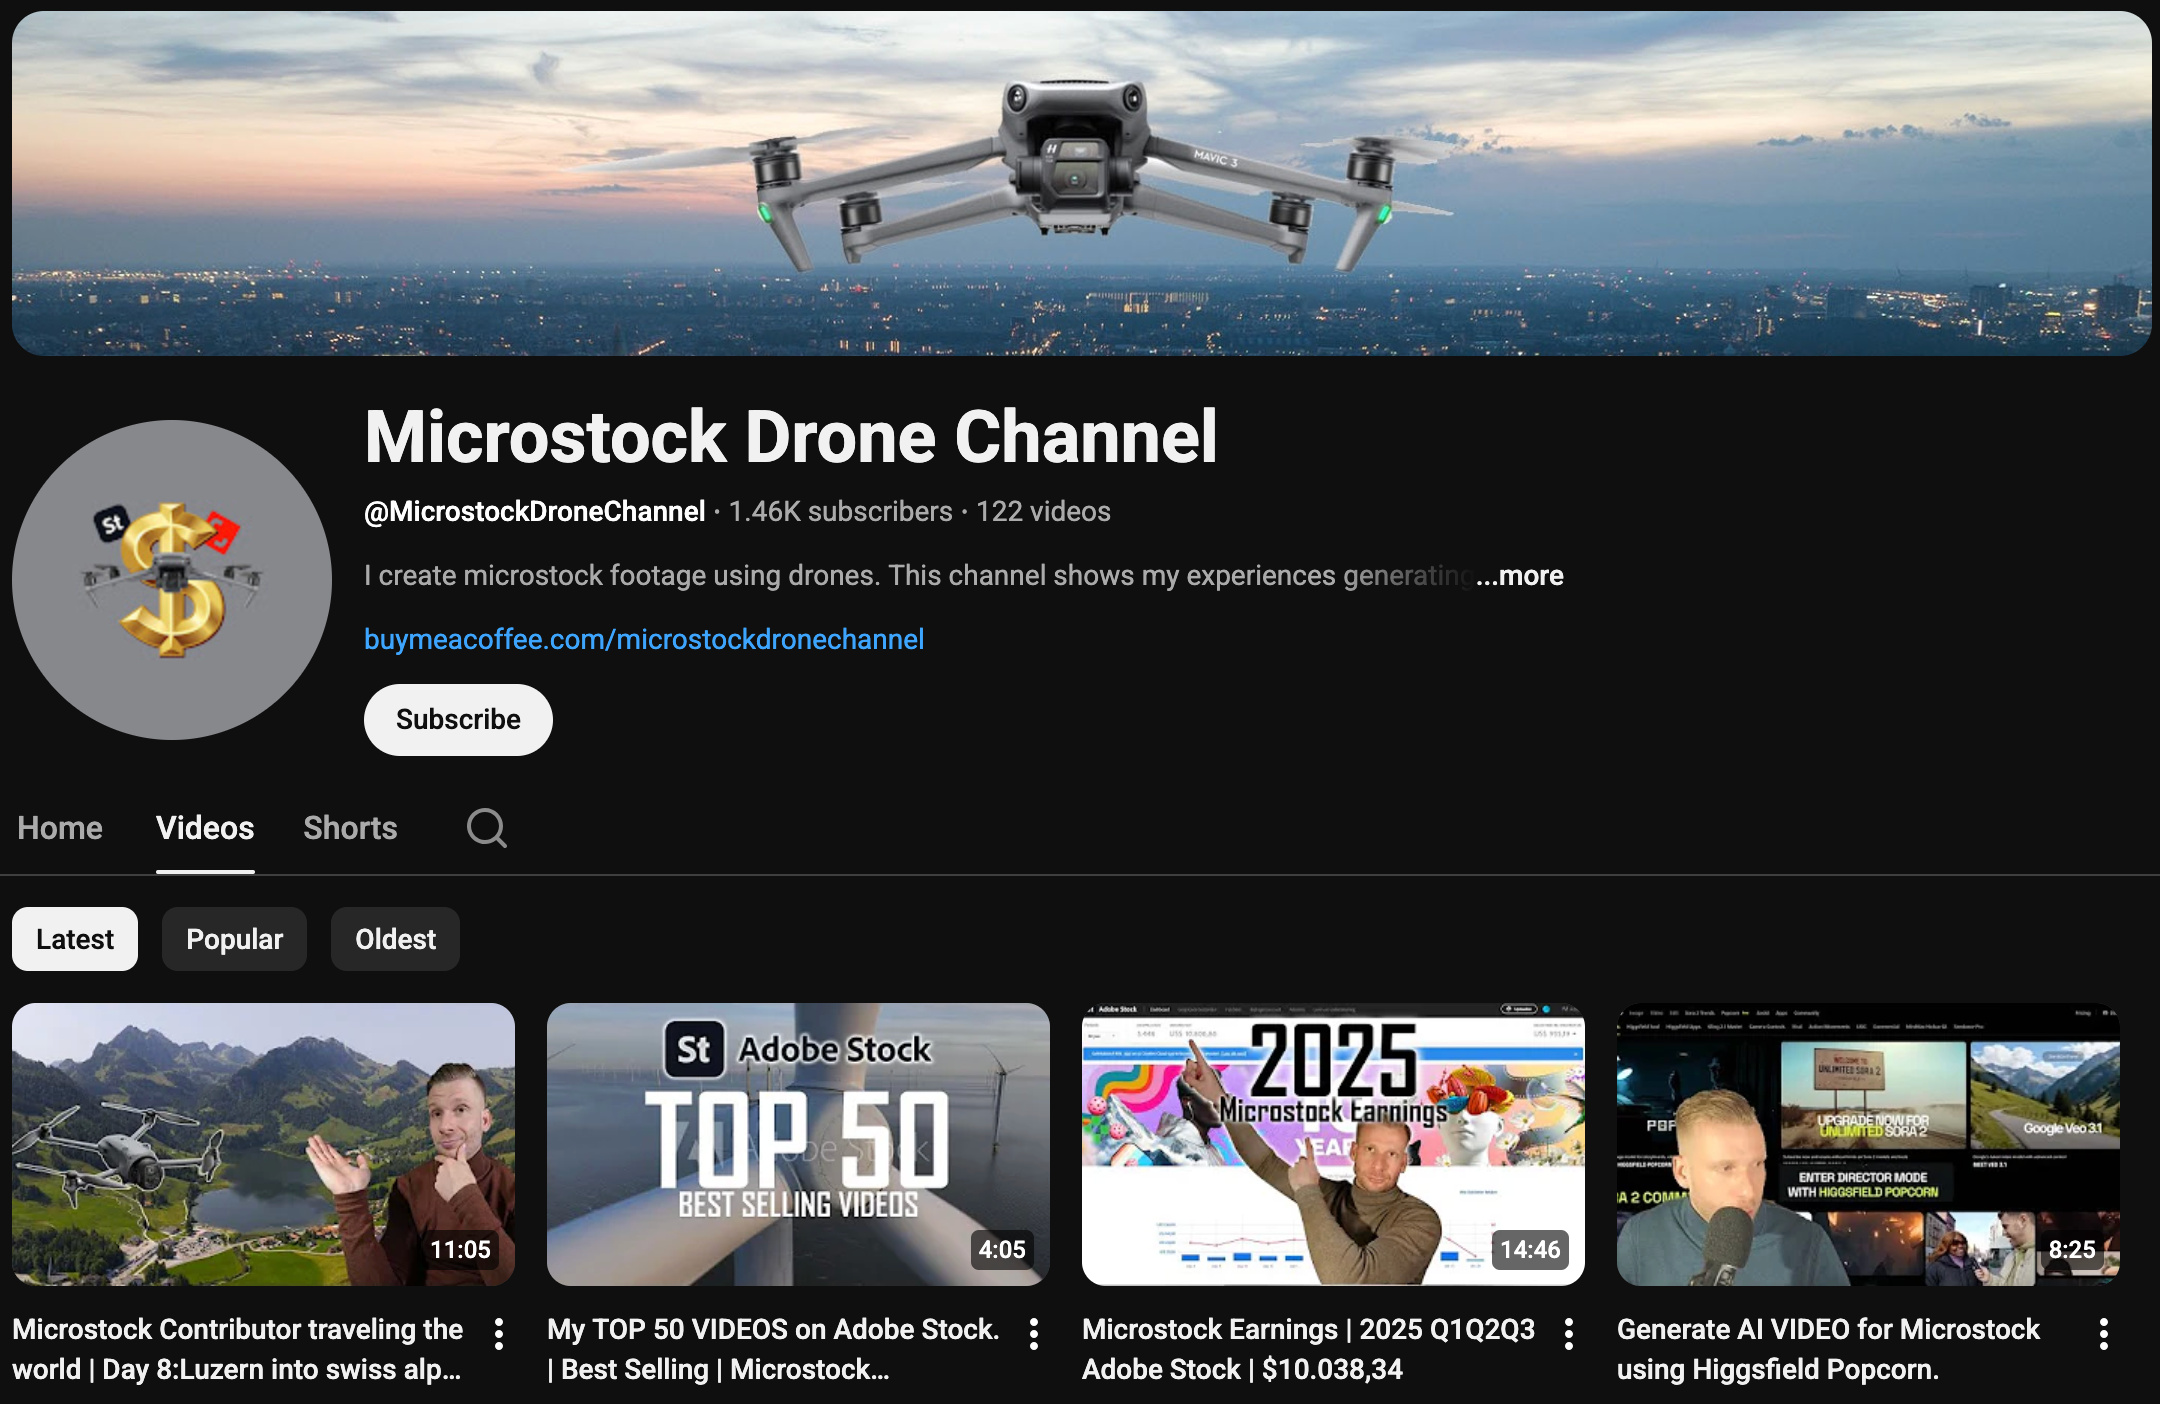Select the Popular sort chip
The height and width of the screenshot is (1404, 2160).
pos(234,939)
